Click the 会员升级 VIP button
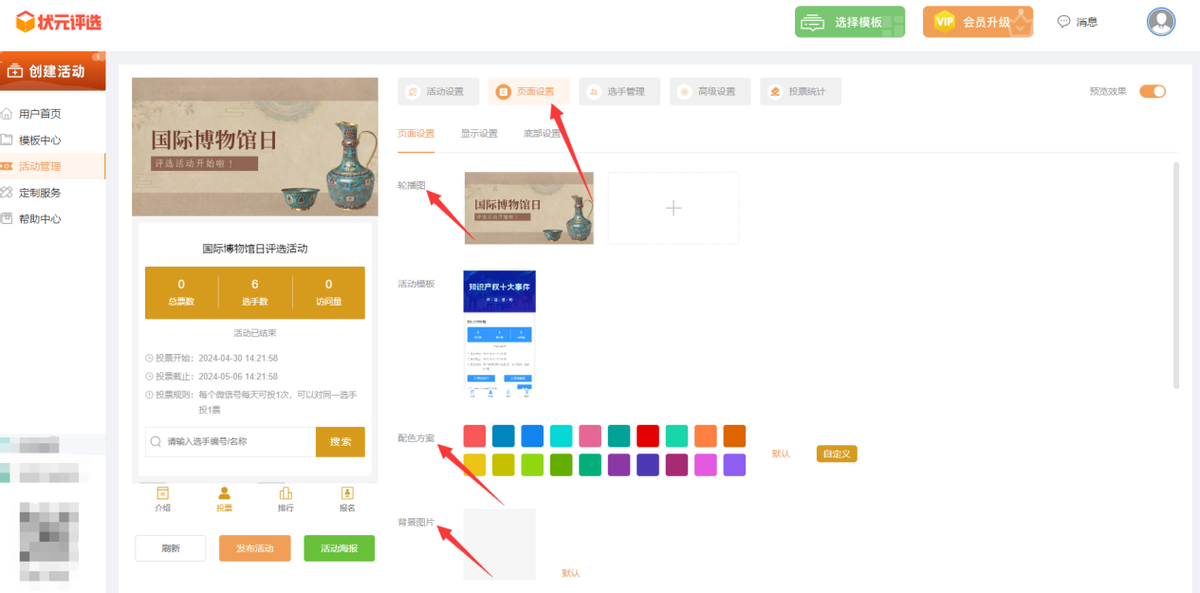 coord(976,22)
